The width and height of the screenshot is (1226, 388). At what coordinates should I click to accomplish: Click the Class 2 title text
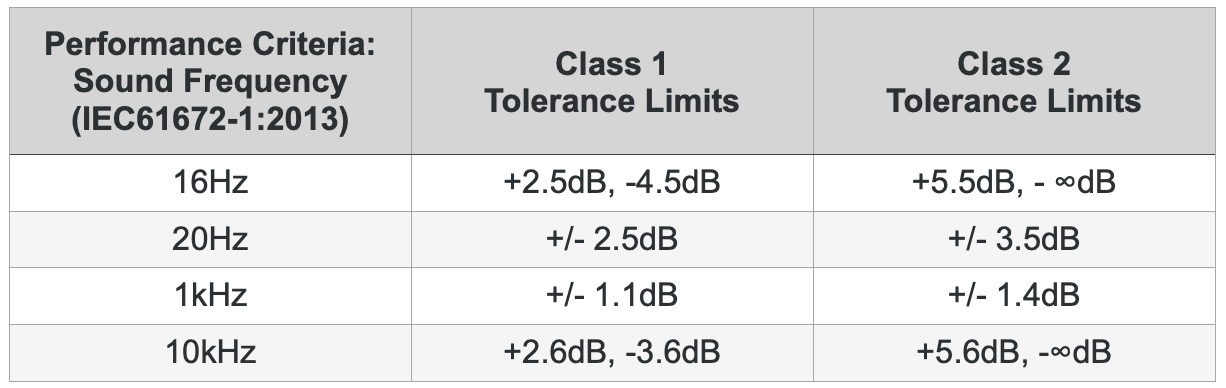(x=1014, y=64)
